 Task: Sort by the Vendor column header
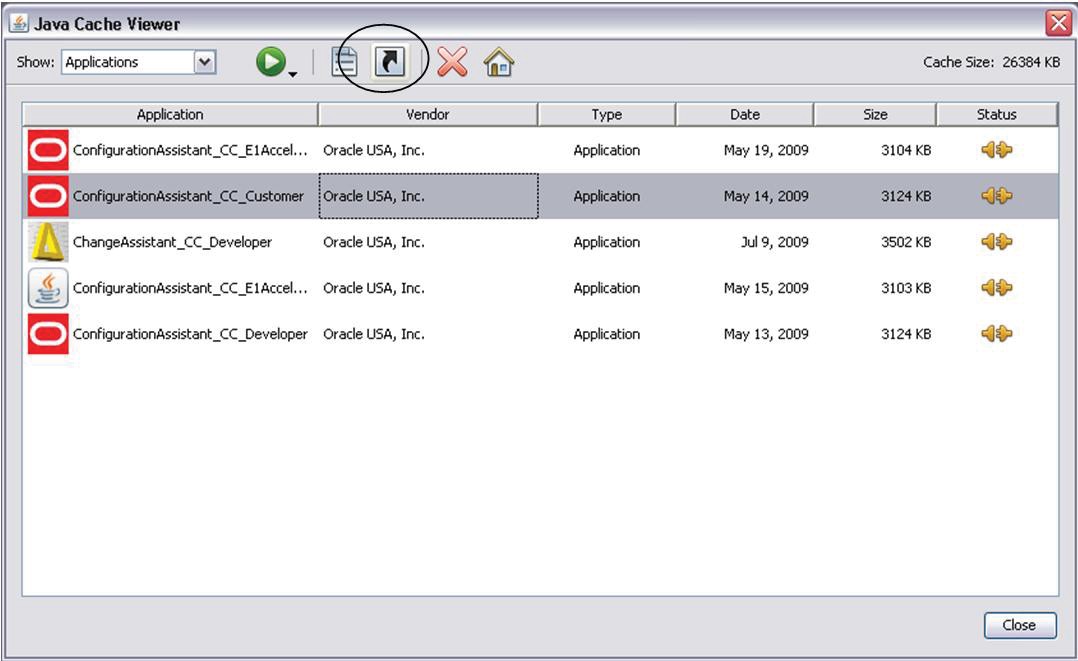pyautogui.click(x=428, y=114)
